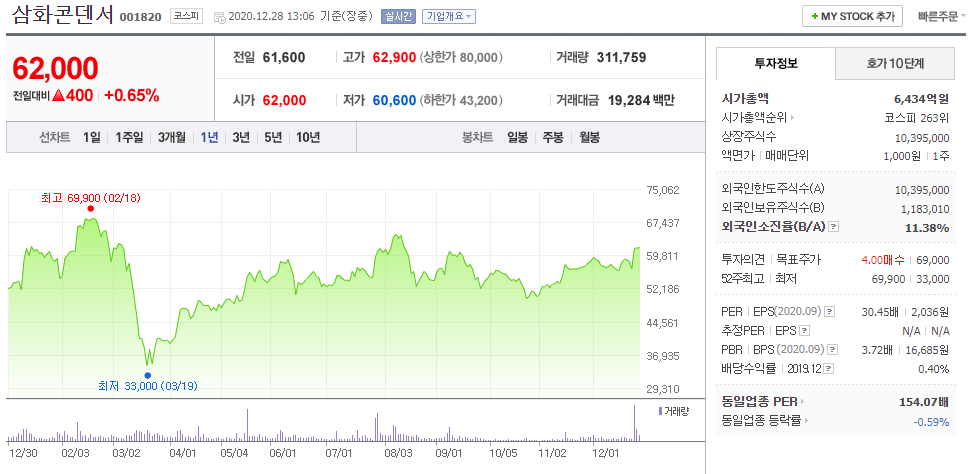The image size is (970, 474).
Task: Click the 상한가 80,000 limit text
Action: [x=461, y=58]
